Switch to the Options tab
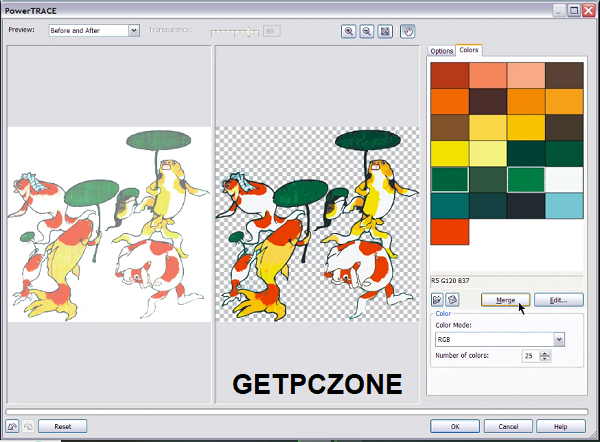Screen dimensions: 600x442 pyautogui.click(x=442, y=51)
